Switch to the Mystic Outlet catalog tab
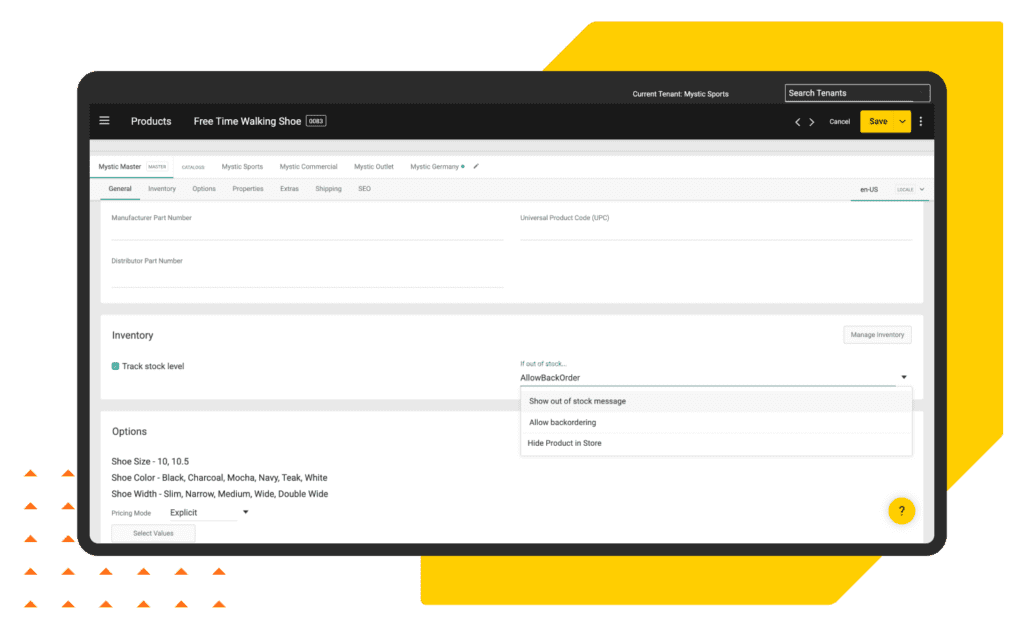The height and width of the screenshot is (627, 1024). 374,167
